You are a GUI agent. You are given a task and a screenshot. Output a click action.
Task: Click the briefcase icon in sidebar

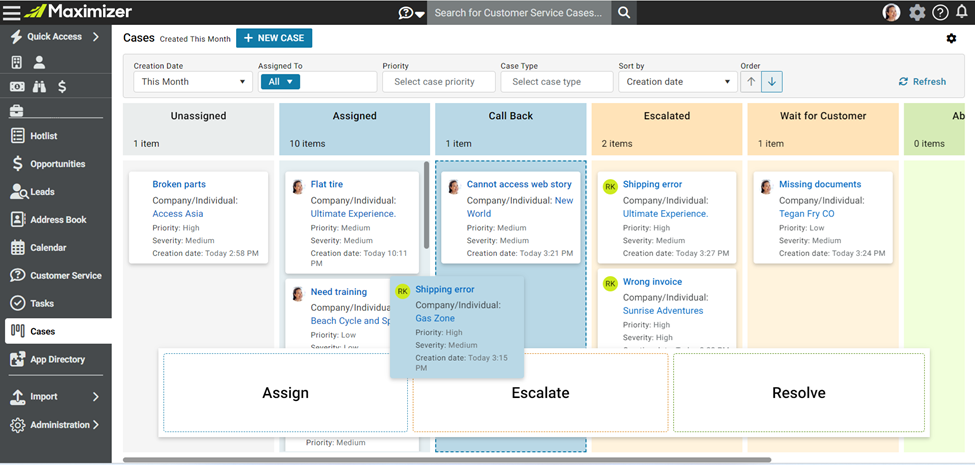click(17, 111)
